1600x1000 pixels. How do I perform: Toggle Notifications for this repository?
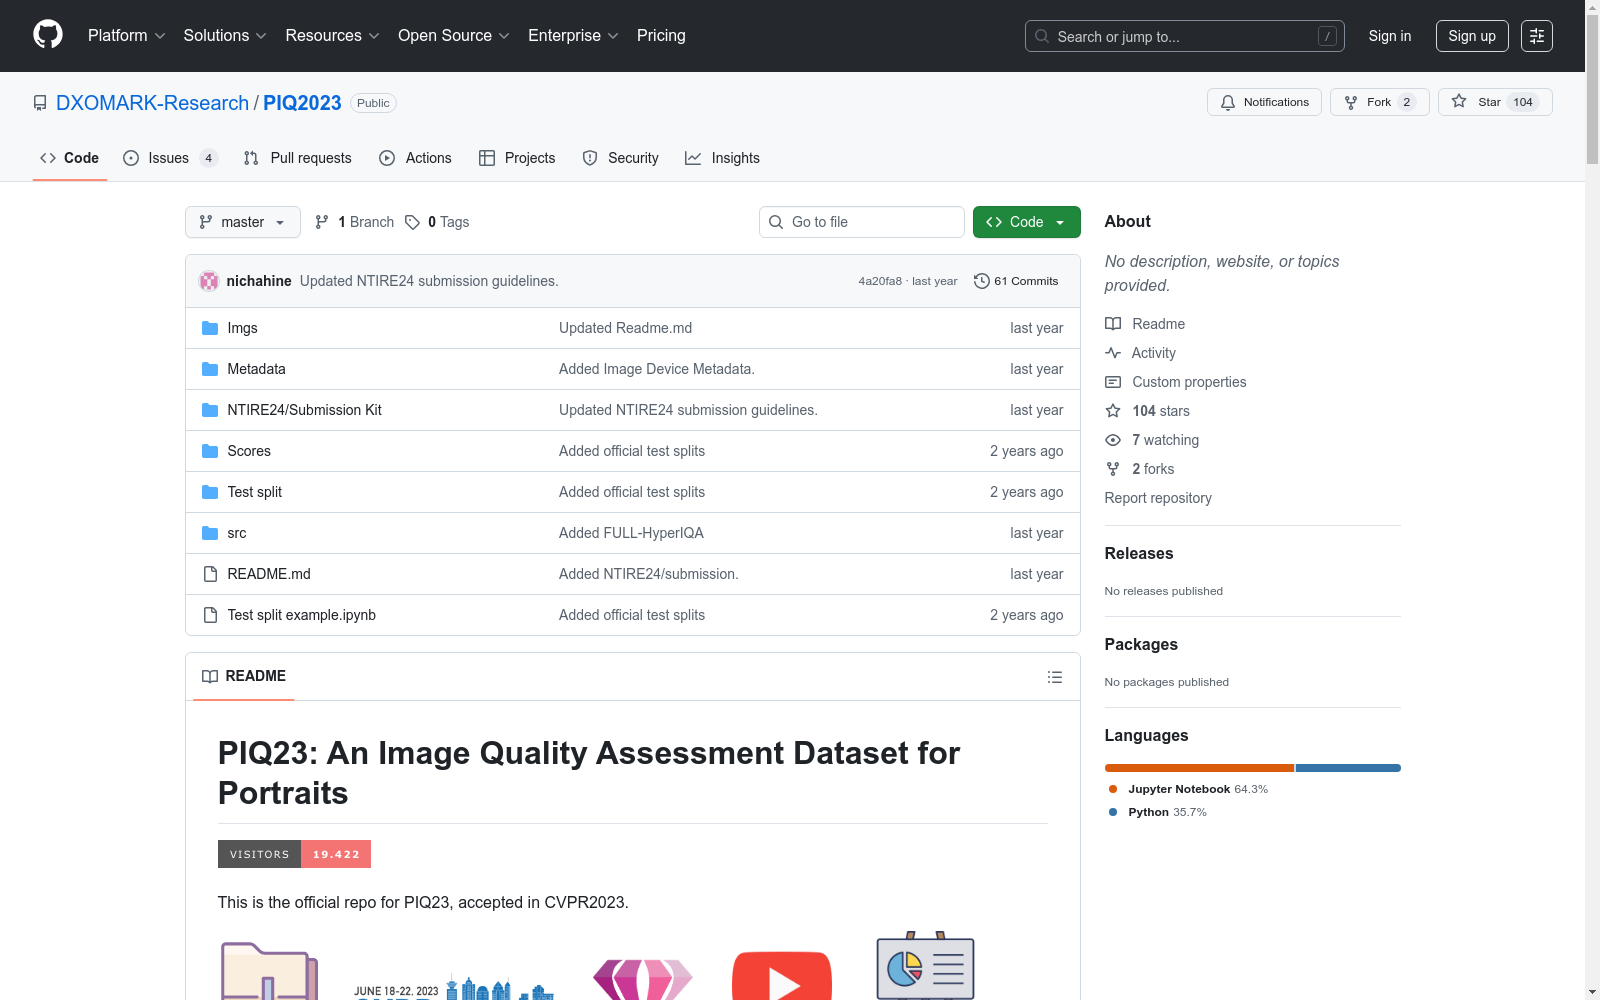pos(1264,102)
